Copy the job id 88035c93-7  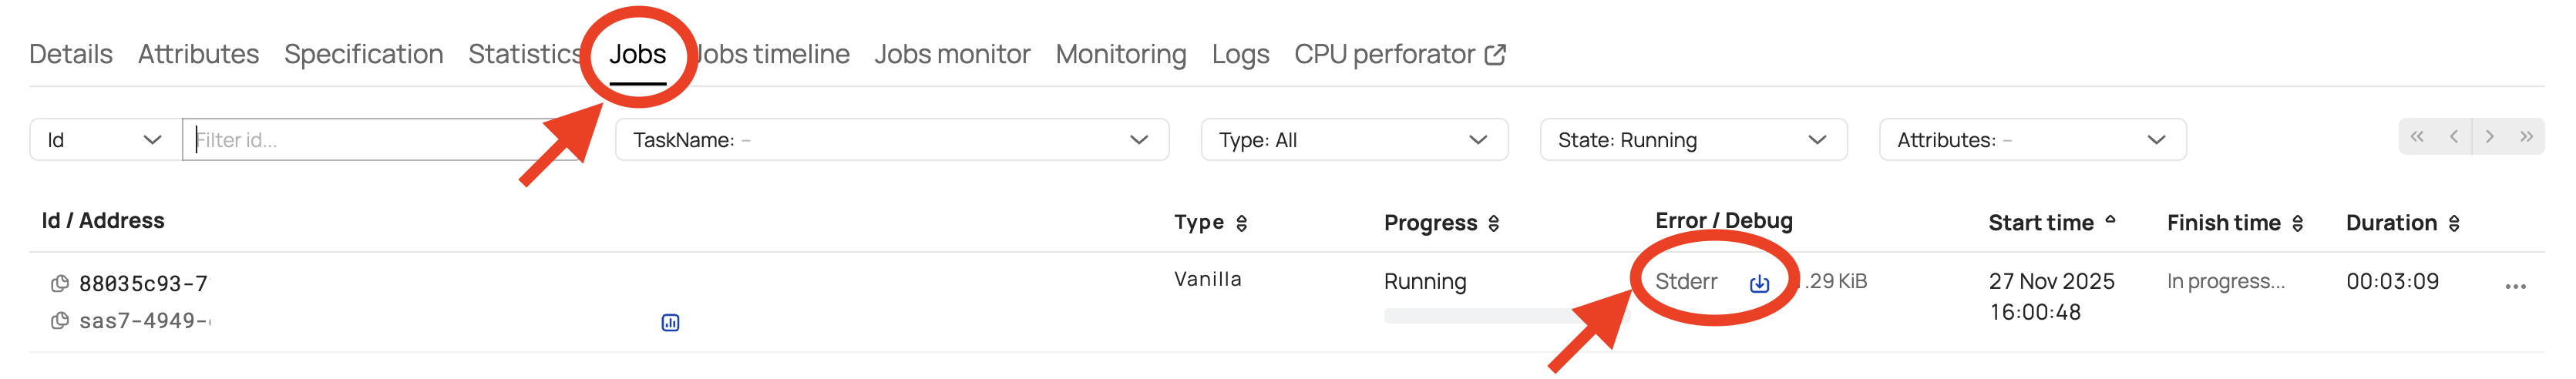pyautogui.click(x=60, y=284)
